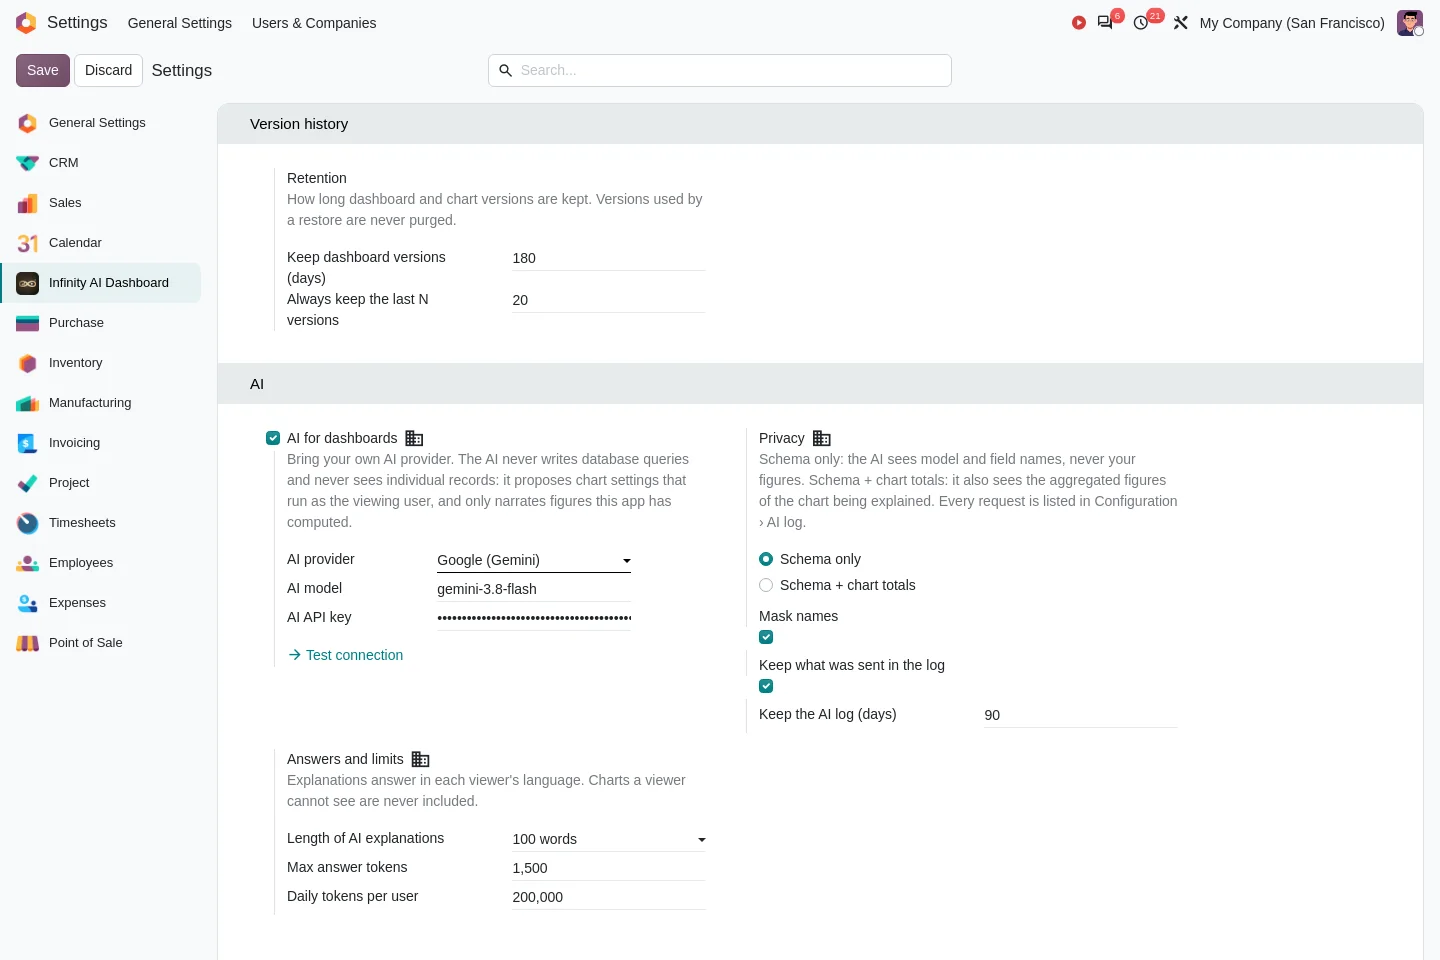
Task: Click the Test connection link
Action: point(345,655)
